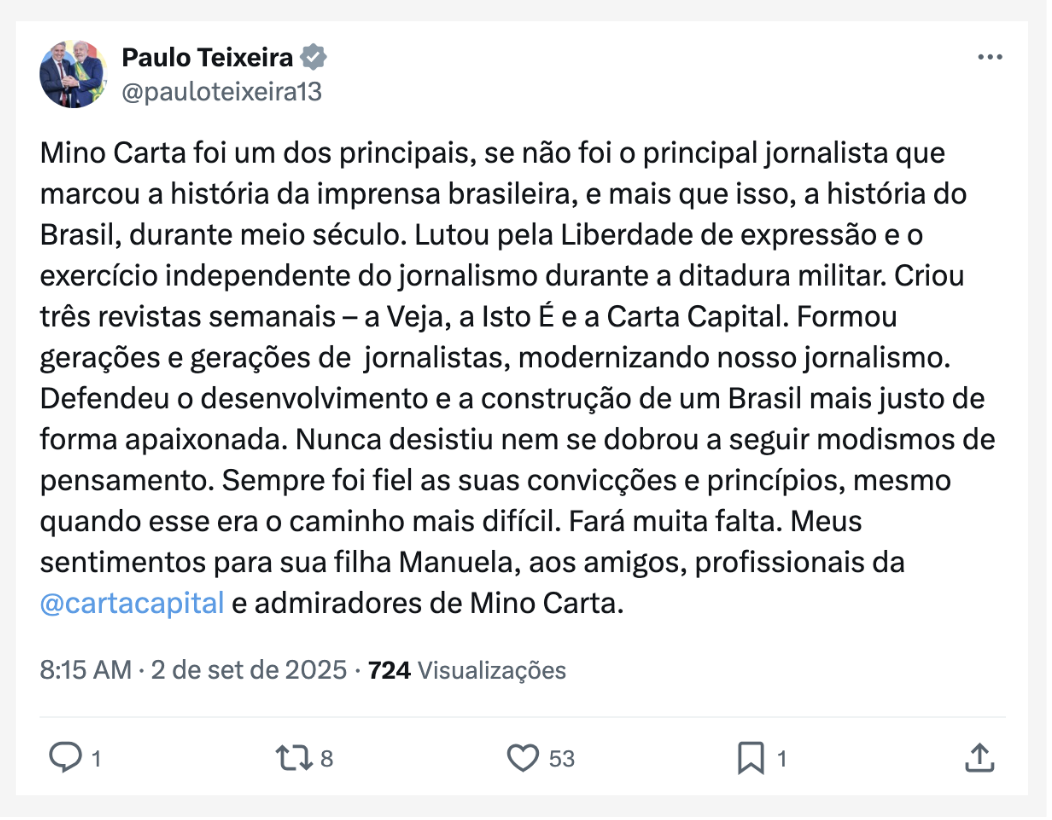Screen dimensions: 1052x820
Task: Open the @pauloteixeira13 handle link
Action: point(221,92)
